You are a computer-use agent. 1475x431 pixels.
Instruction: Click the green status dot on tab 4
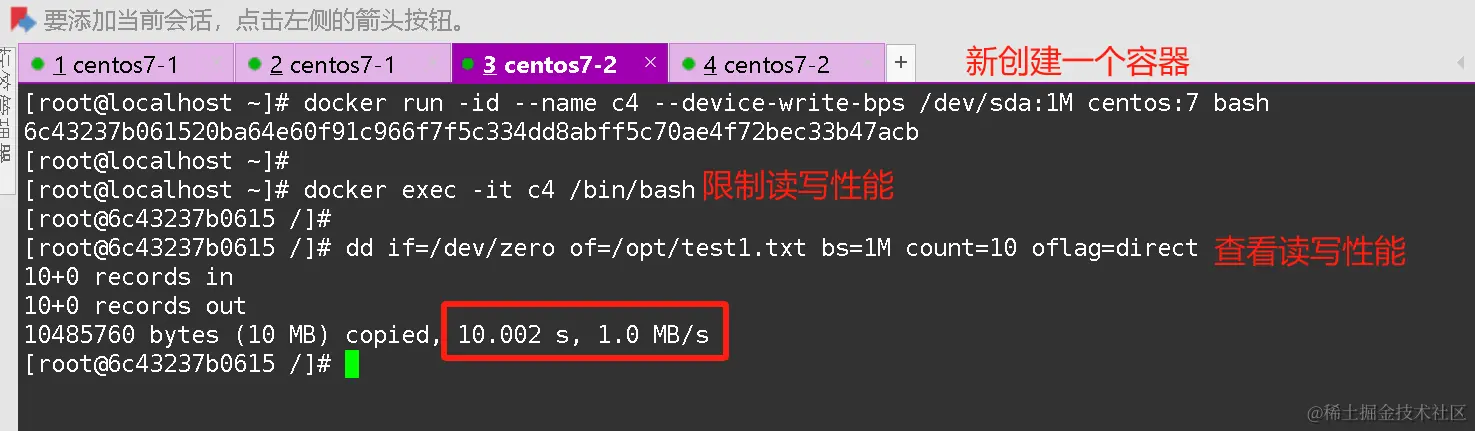688,64
